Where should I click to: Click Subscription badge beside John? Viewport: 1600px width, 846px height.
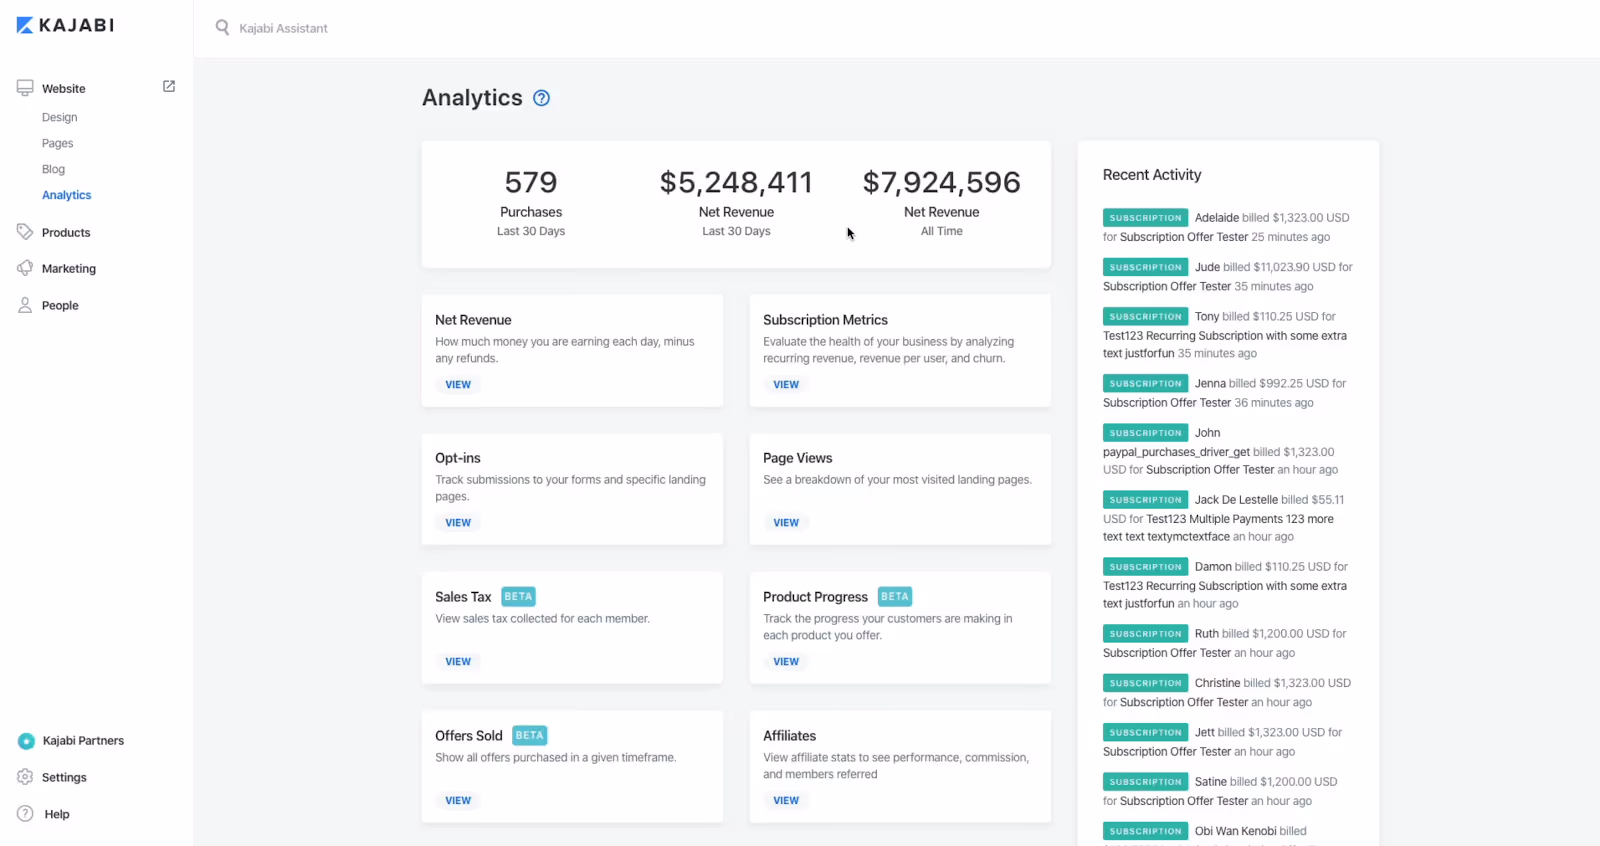(x=1145, y=433)
